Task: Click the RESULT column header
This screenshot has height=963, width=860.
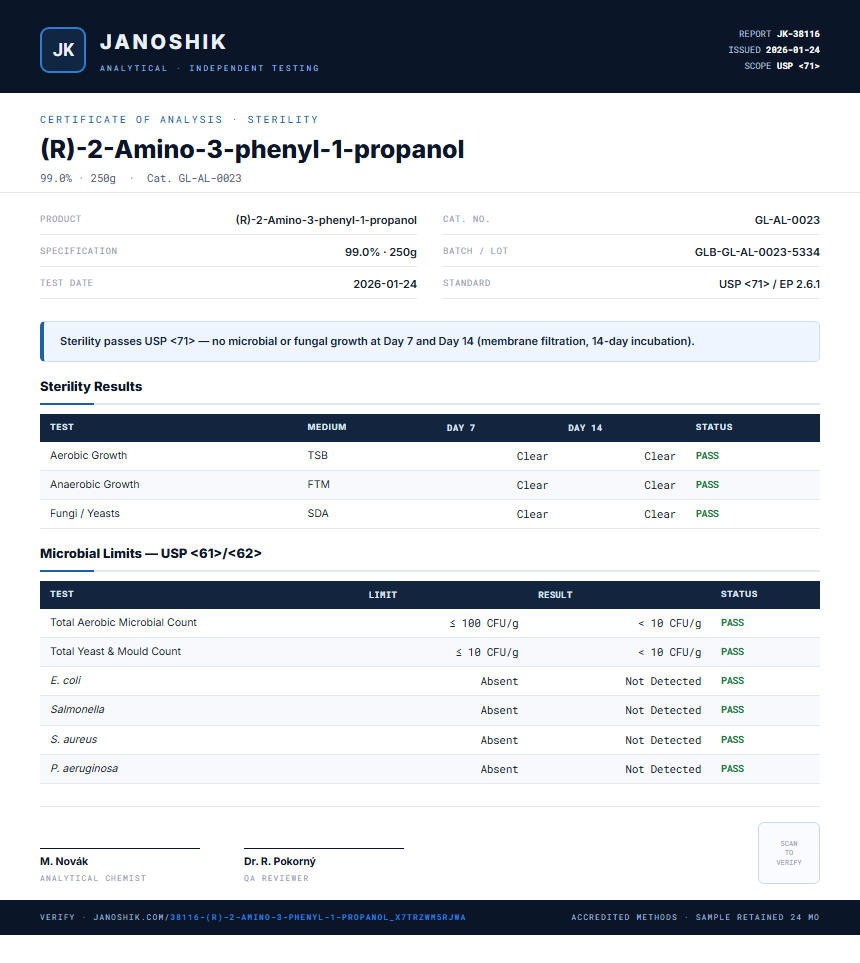Action: [555, 595]
